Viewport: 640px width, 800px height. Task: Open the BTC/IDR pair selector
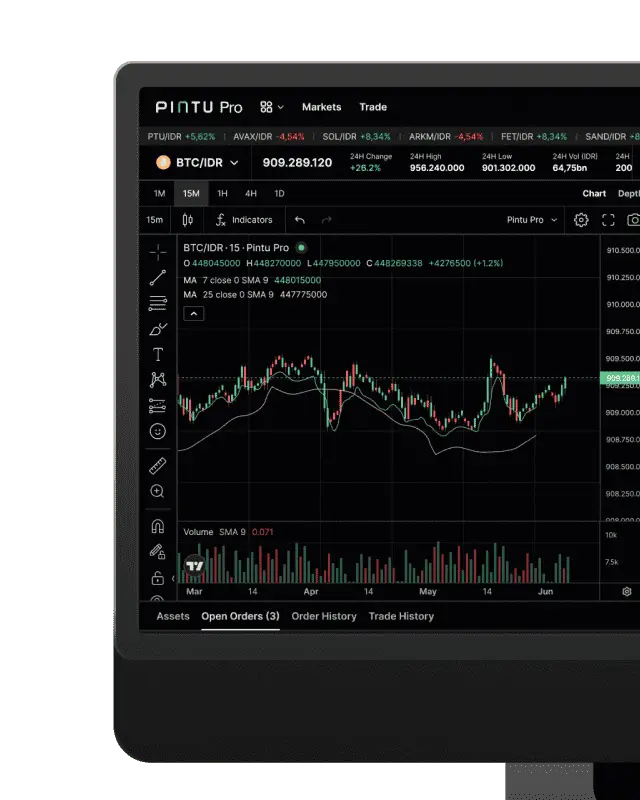point(198,163)
